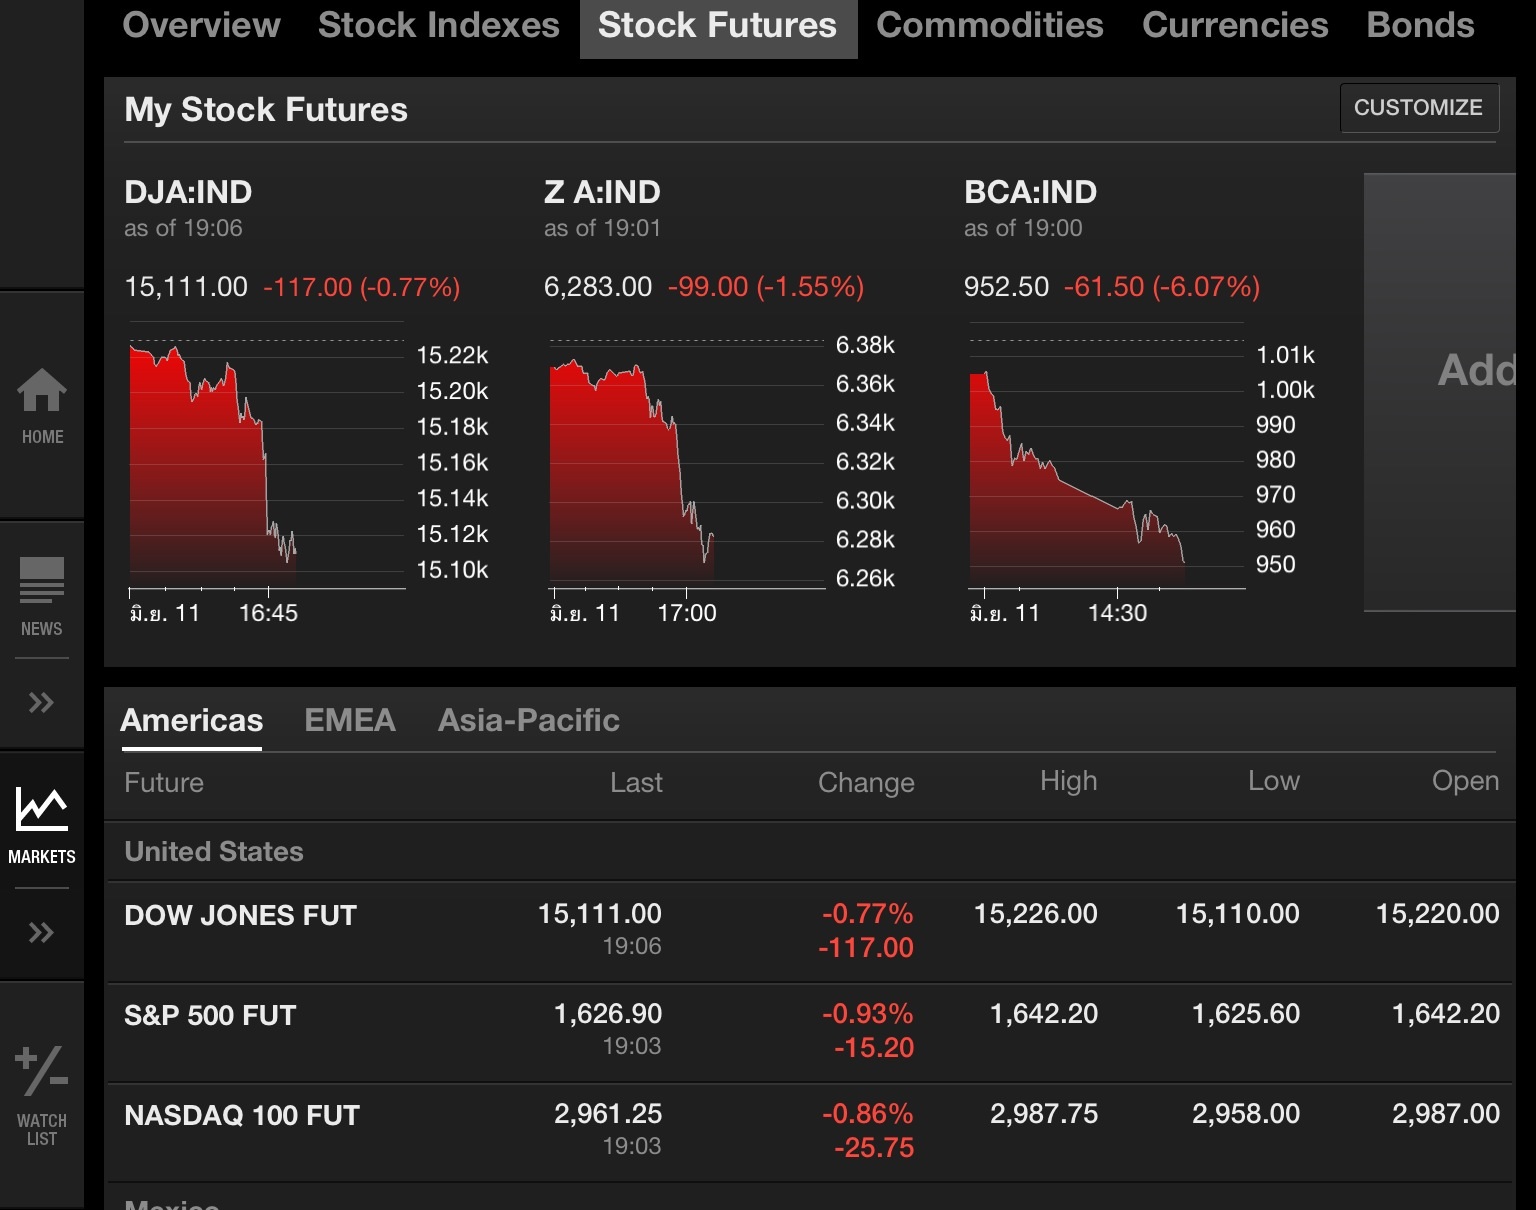
Task: Open the DJA:IND price chart
Action: point(267,456)
